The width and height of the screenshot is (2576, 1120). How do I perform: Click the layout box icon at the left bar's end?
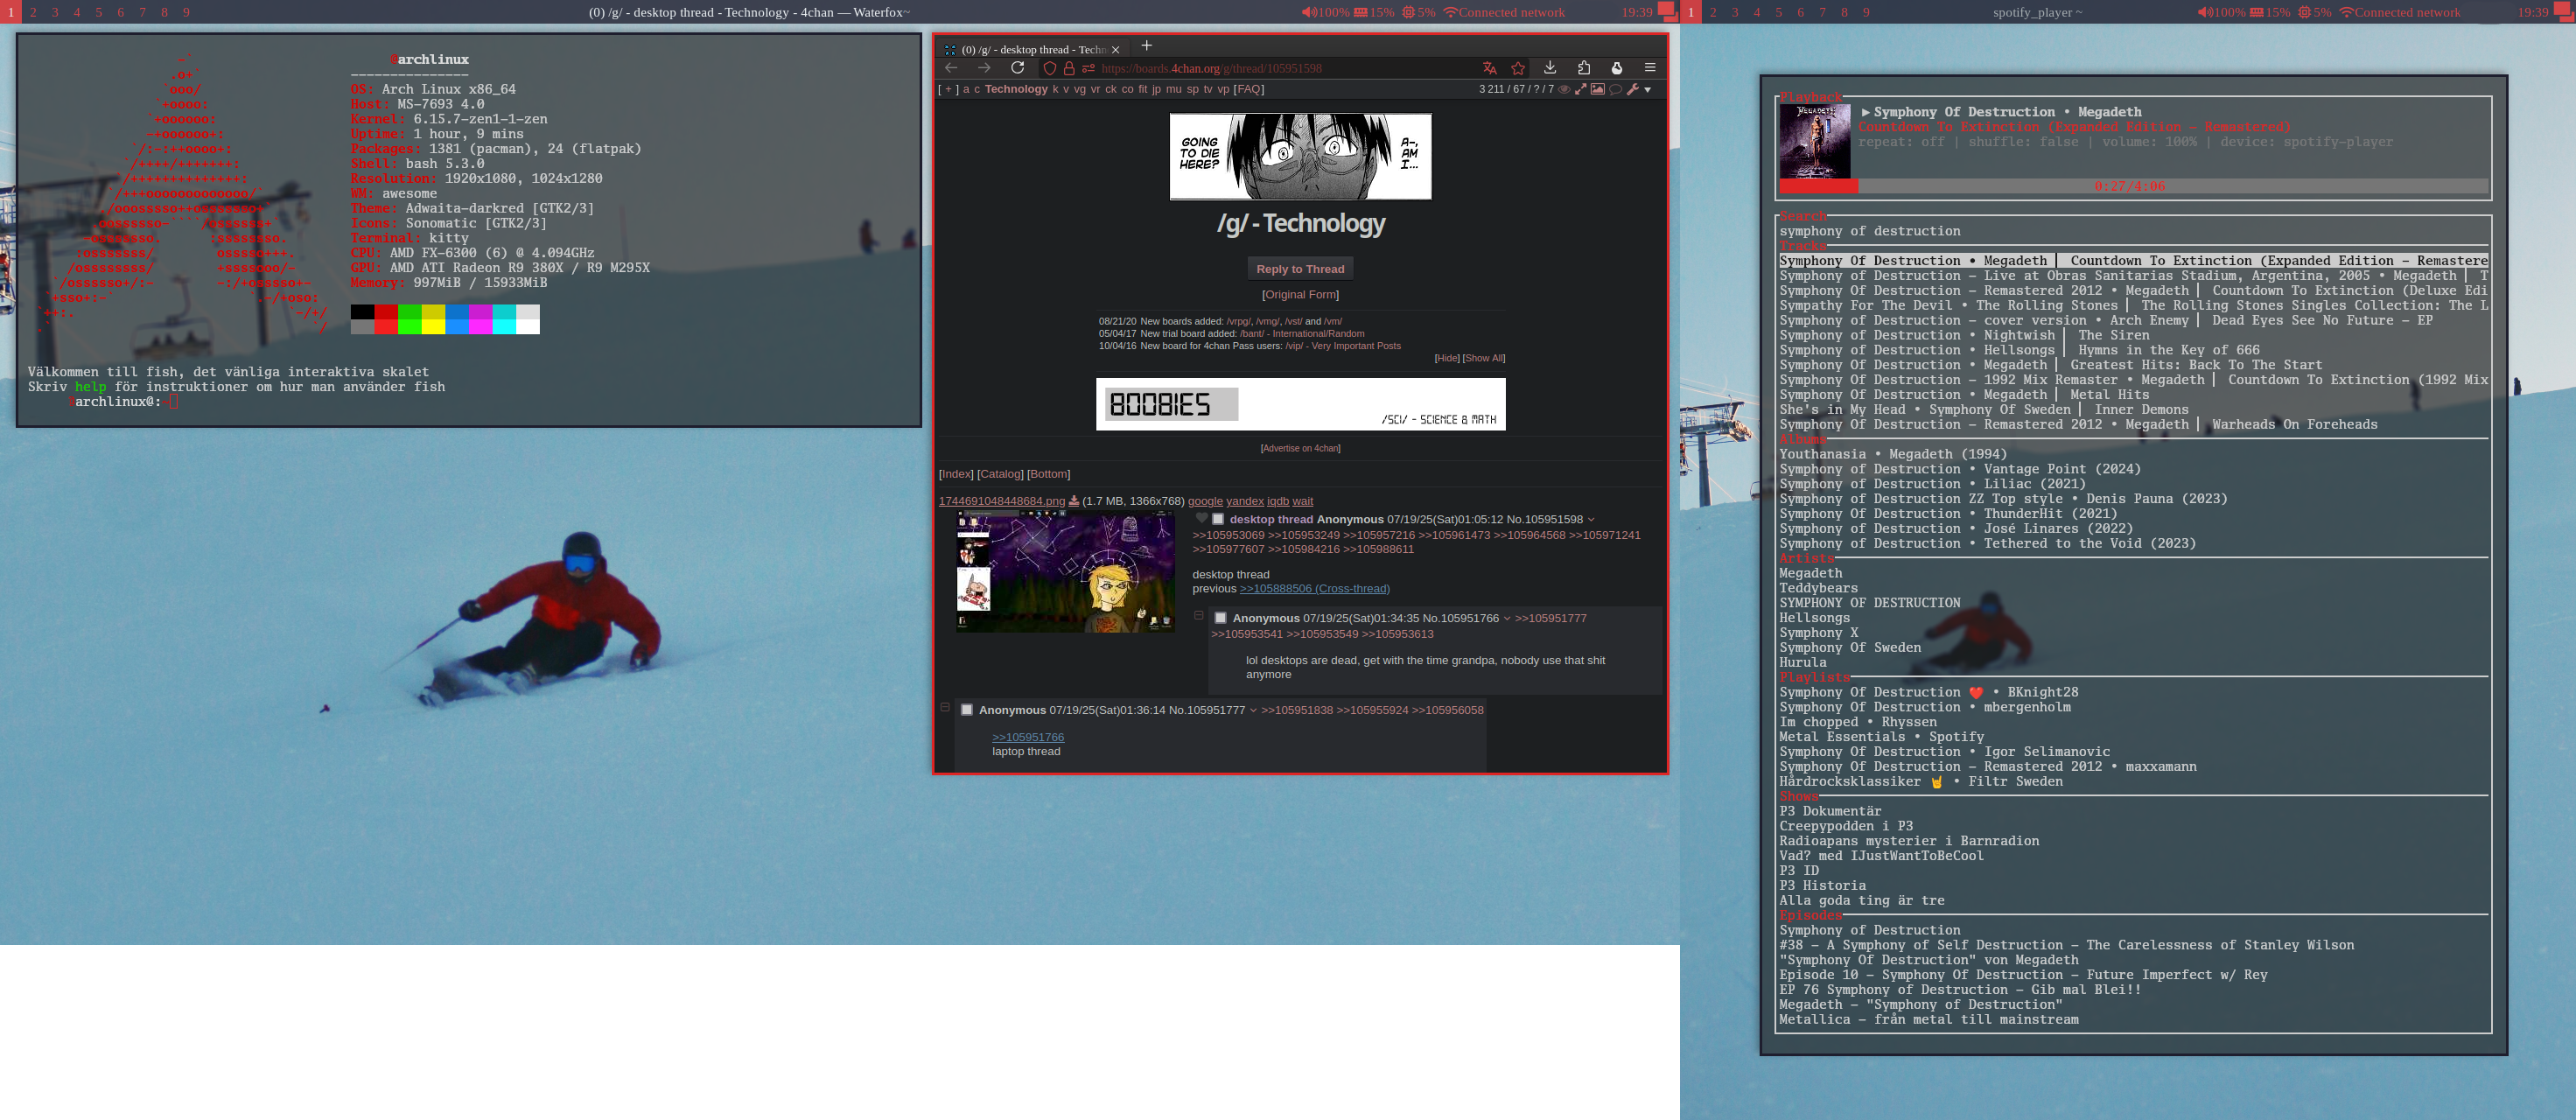coord(1666,12)
